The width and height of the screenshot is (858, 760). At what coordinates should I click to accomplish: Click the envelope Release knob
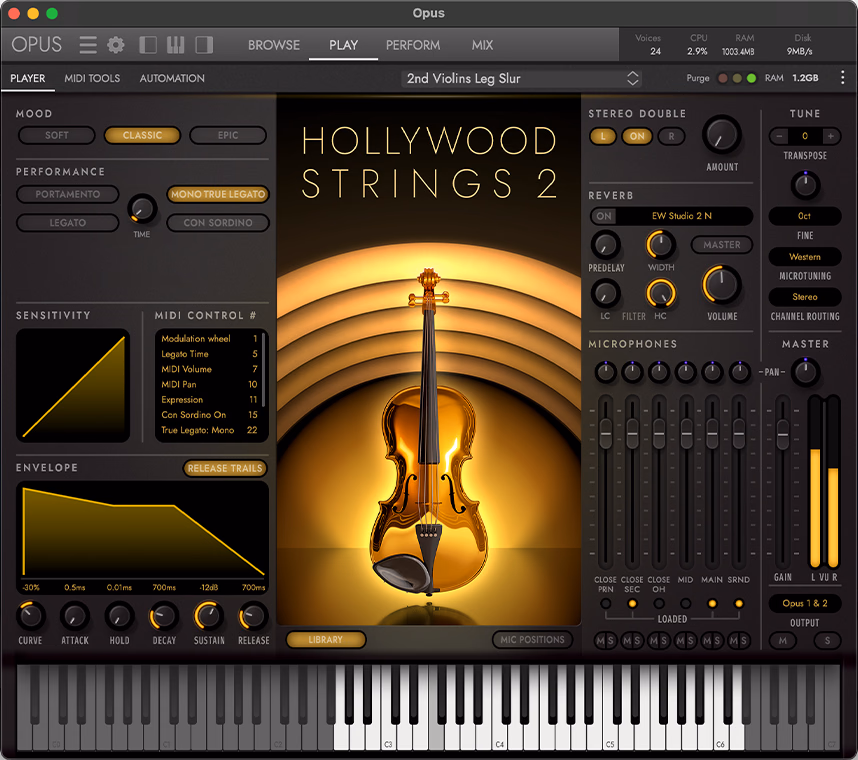coord(253,616)
